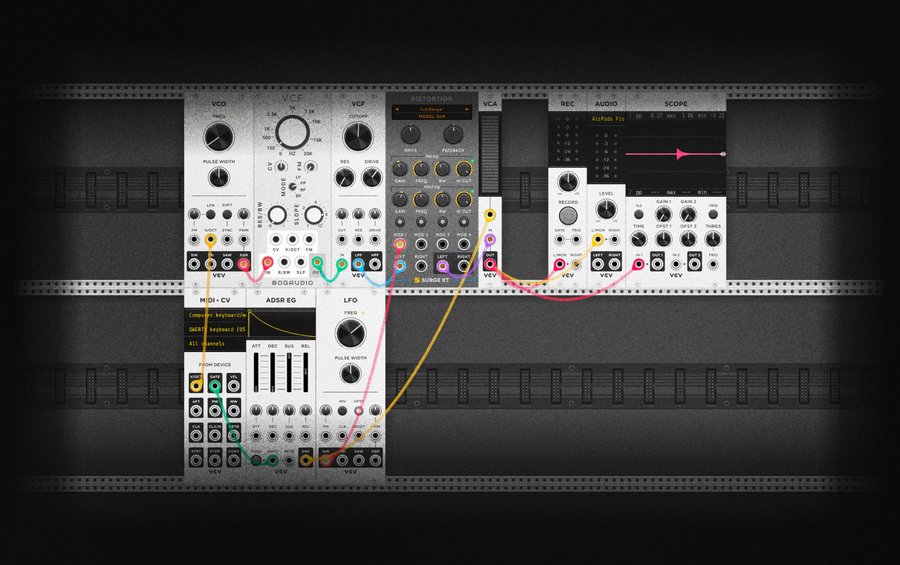The width and height of the screenshot is (900, 565).
Task: Click the SCOPE TIME knob
Action: coord(639,239)
